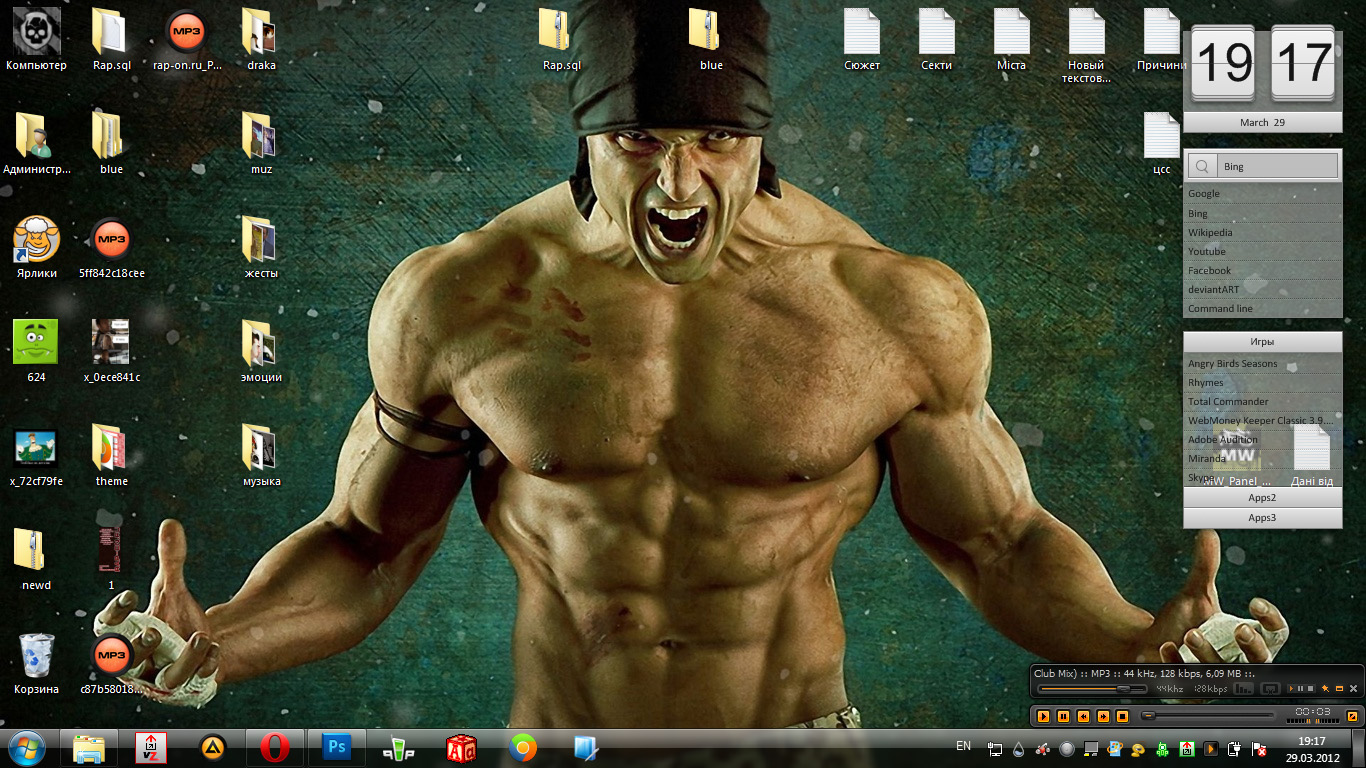Expand the Apps3 section in sidebar
Screen dimensions: 1366x768
1262,518
